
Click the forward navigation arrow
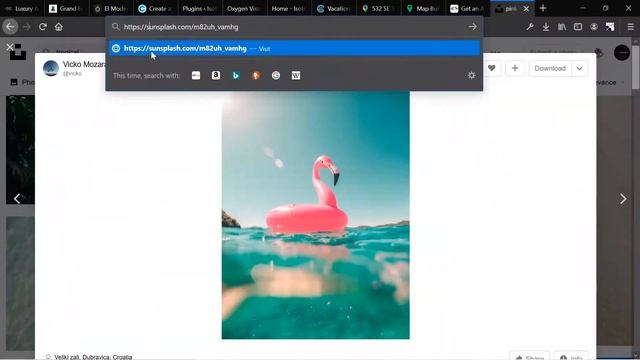(x=27, y=27)
